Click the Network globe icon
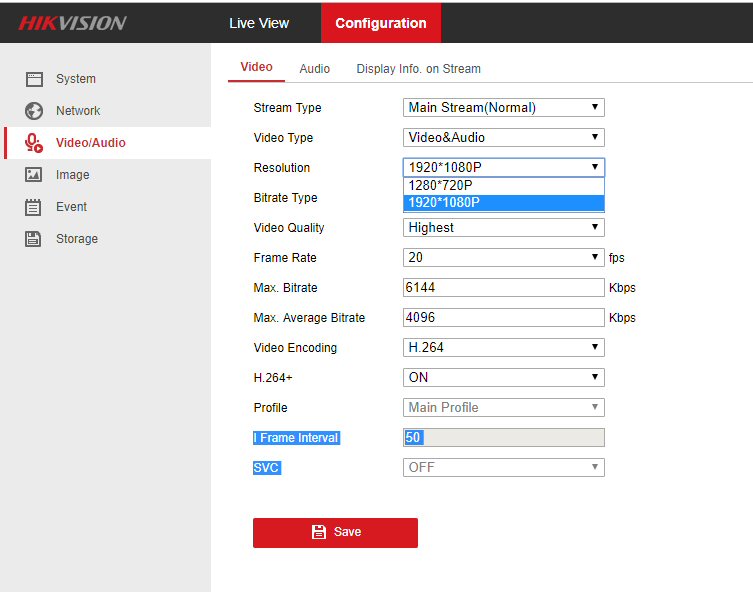Image resolution: width=753 pixels, height=592 pixels. [34, 111]
